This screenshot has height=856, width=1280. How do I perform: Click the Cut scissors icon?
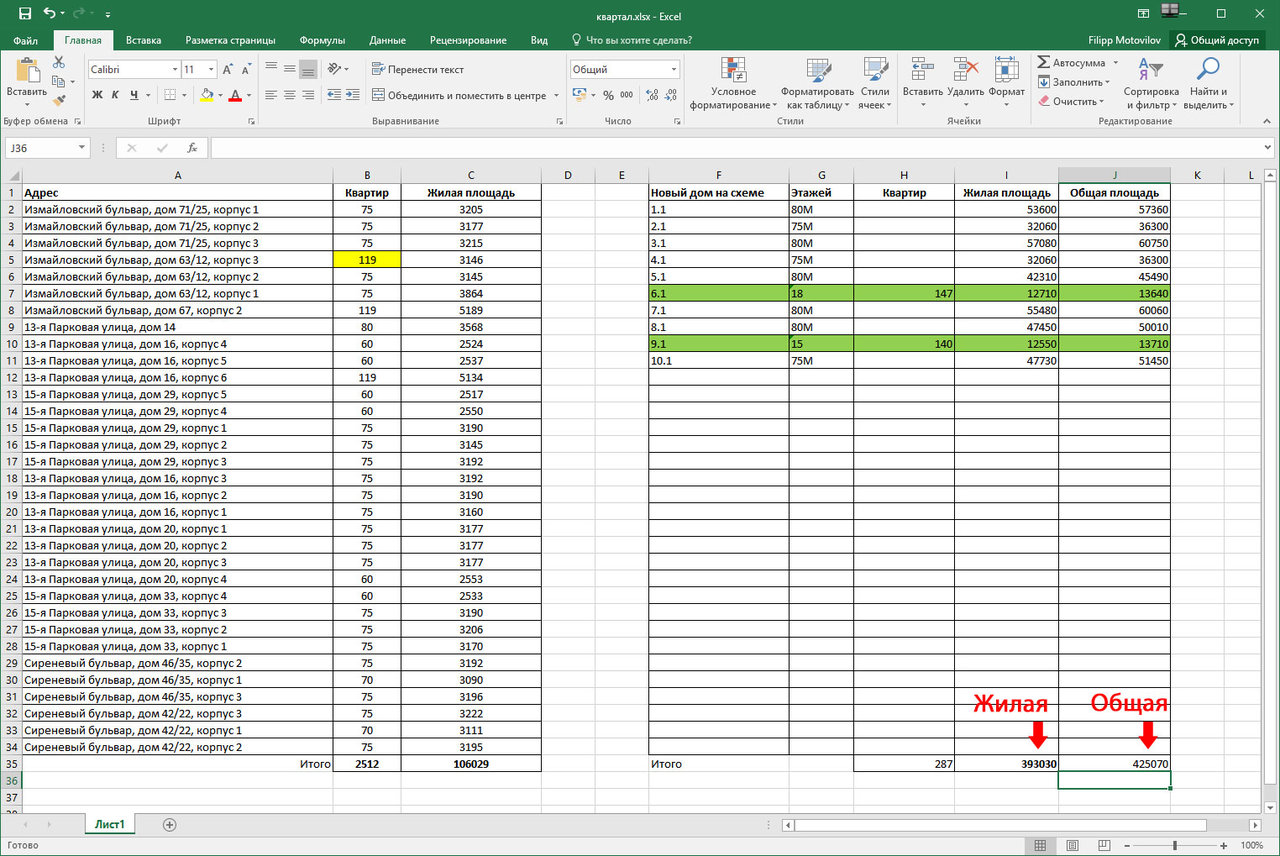pos(58,62)
